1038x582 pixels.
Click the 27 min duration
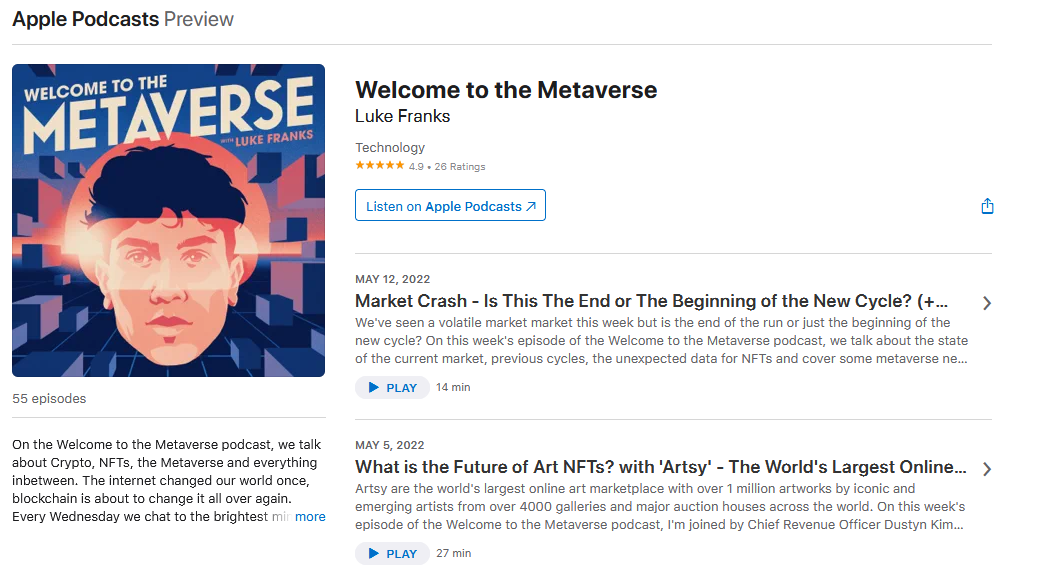coord(453,554)
